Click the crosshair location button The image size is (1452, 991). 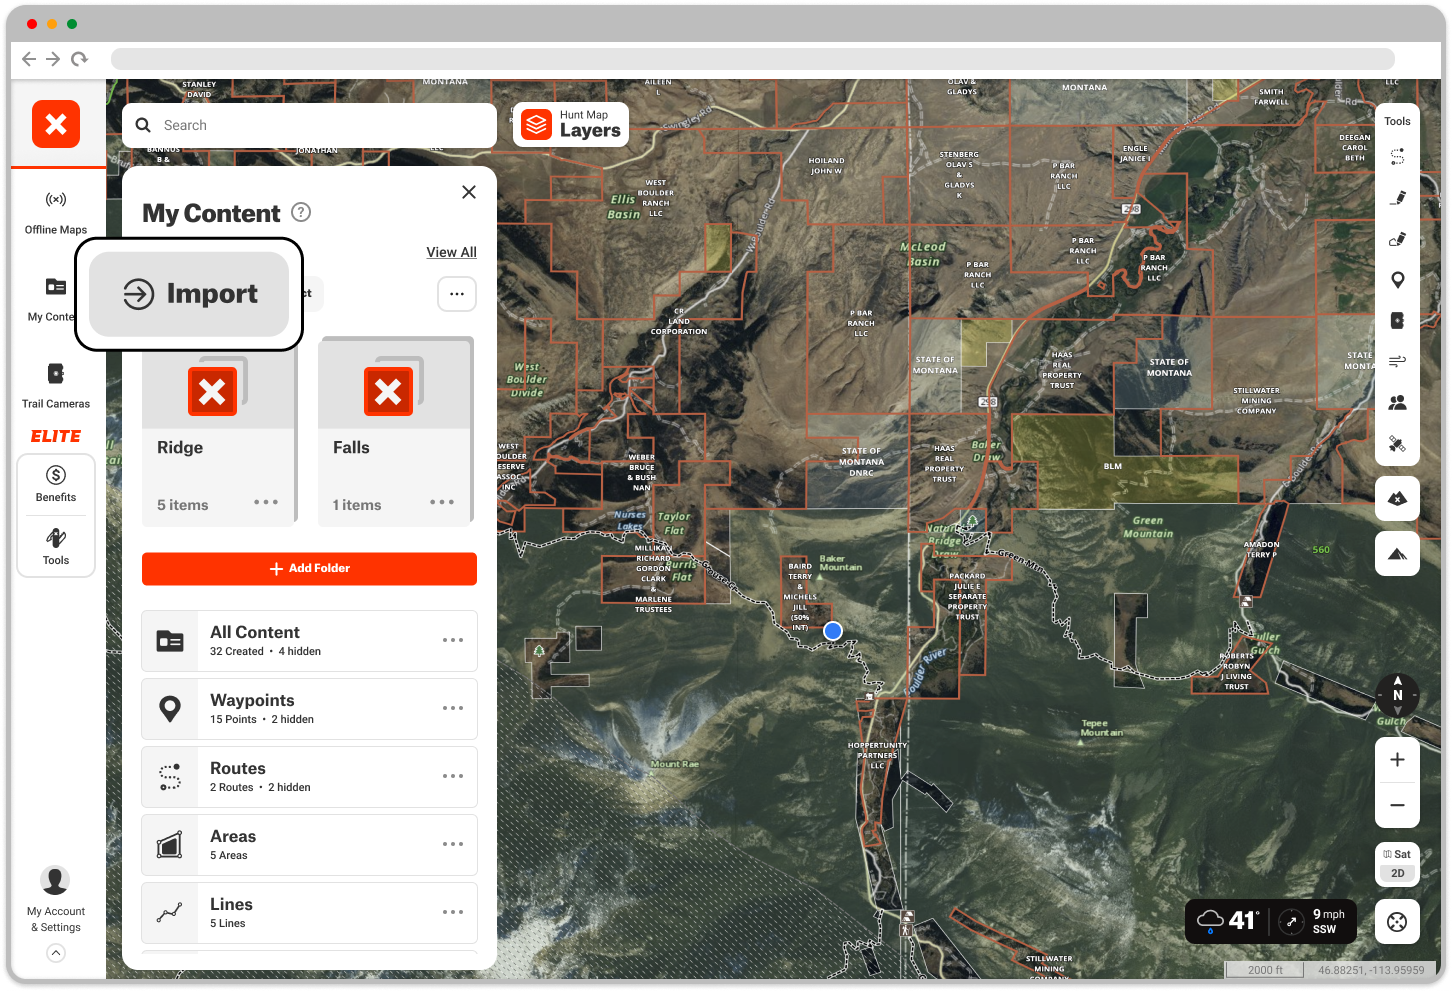click(1397, 922)
